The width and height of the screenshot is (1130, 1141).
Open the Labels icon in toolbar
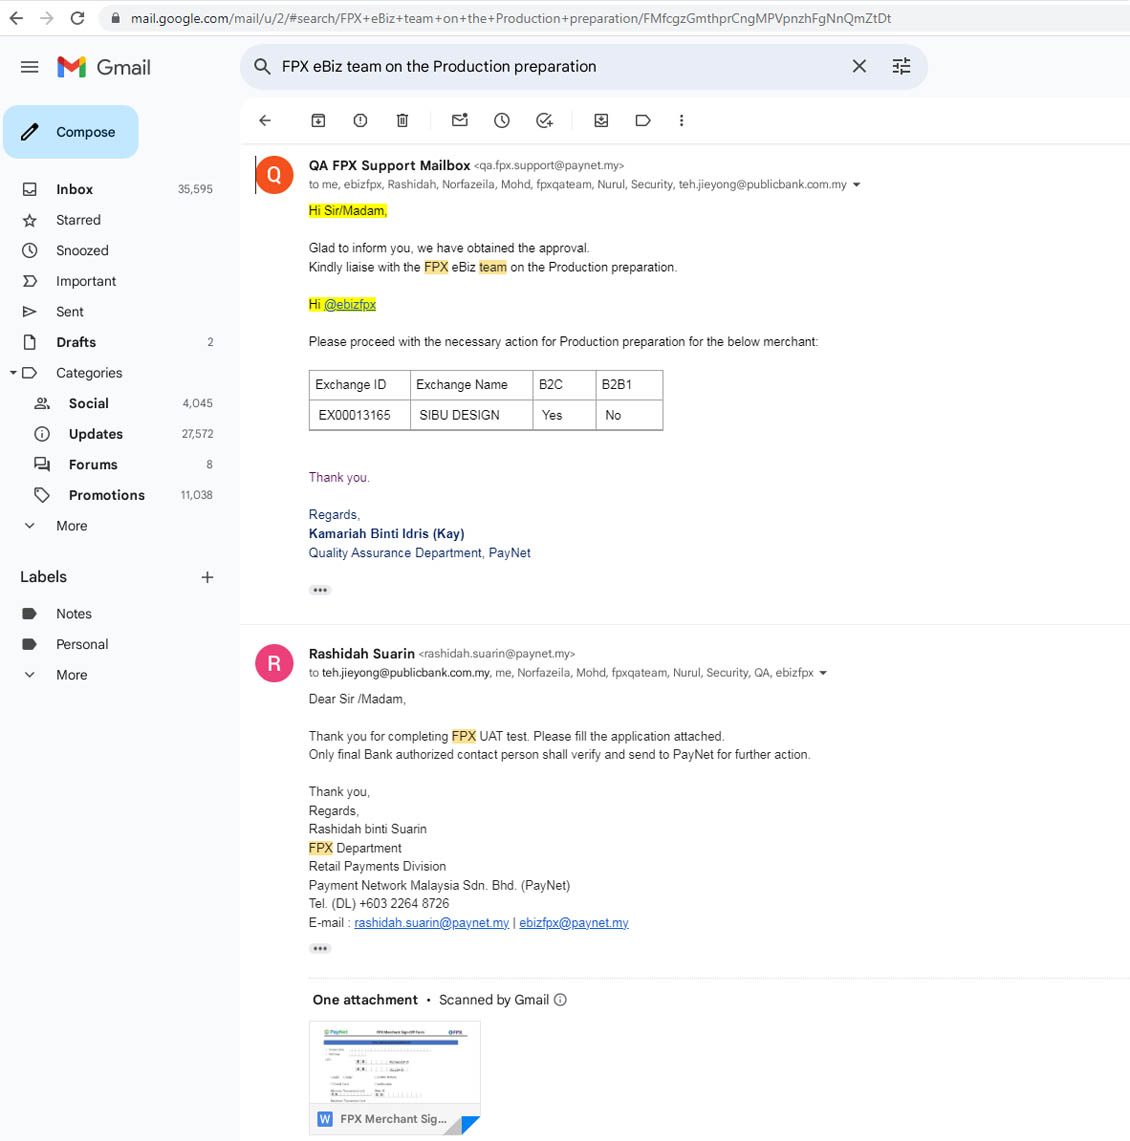(642, 121)
